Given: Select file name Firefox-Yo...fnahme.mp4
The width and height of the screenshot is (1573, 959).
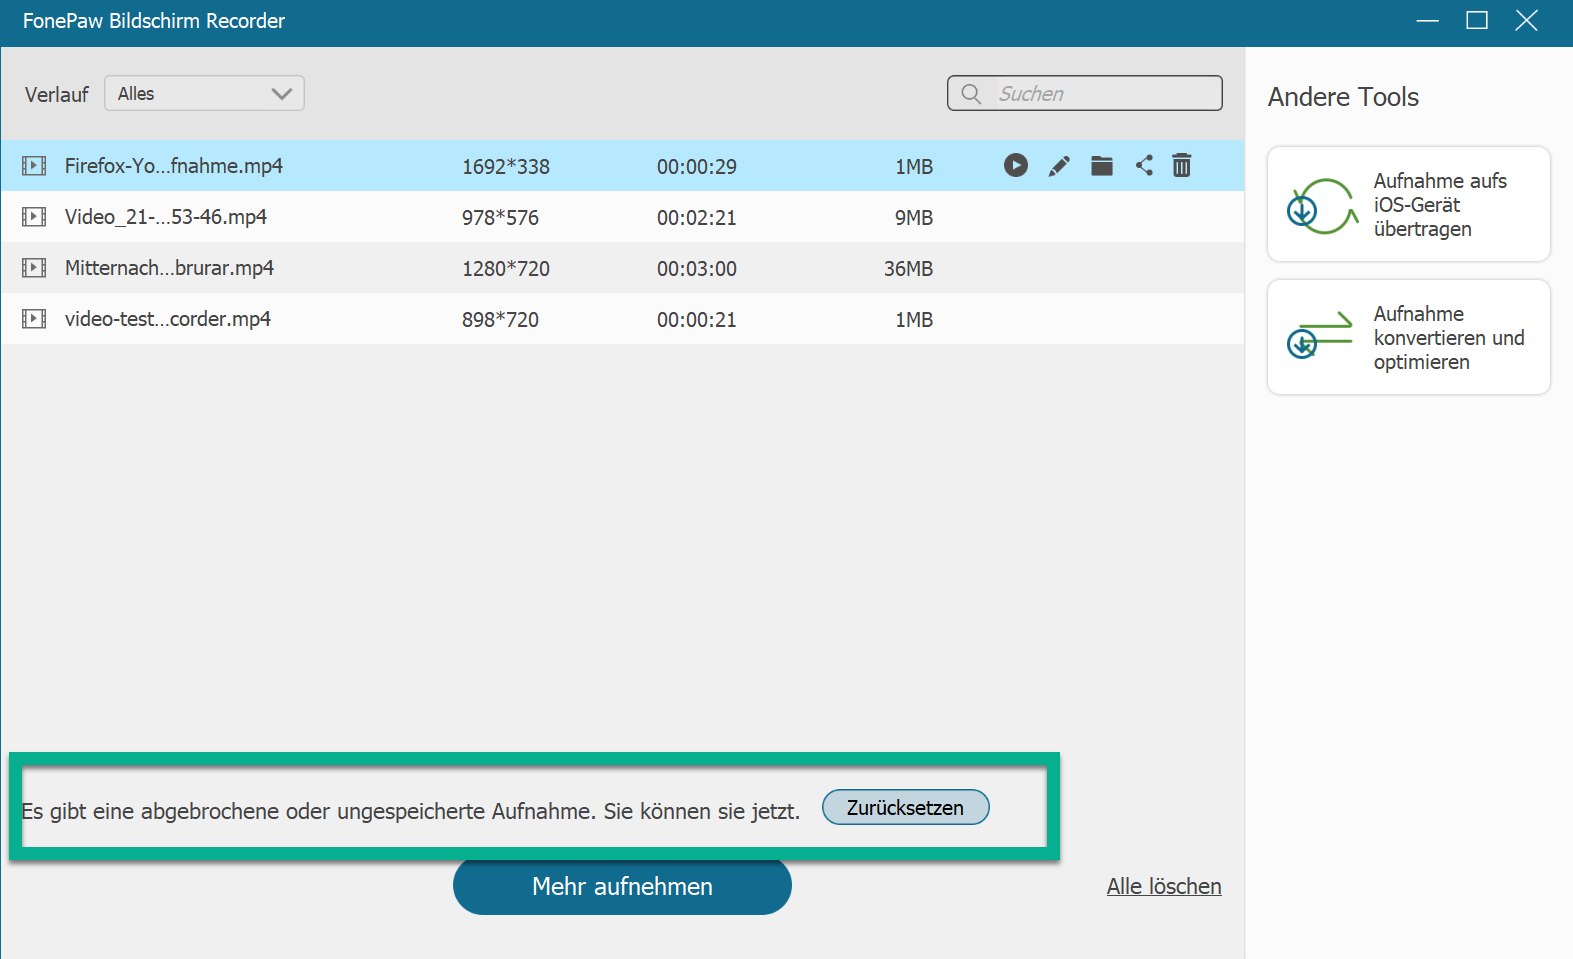Looking at the screenshot, I should tap(174, 166).
